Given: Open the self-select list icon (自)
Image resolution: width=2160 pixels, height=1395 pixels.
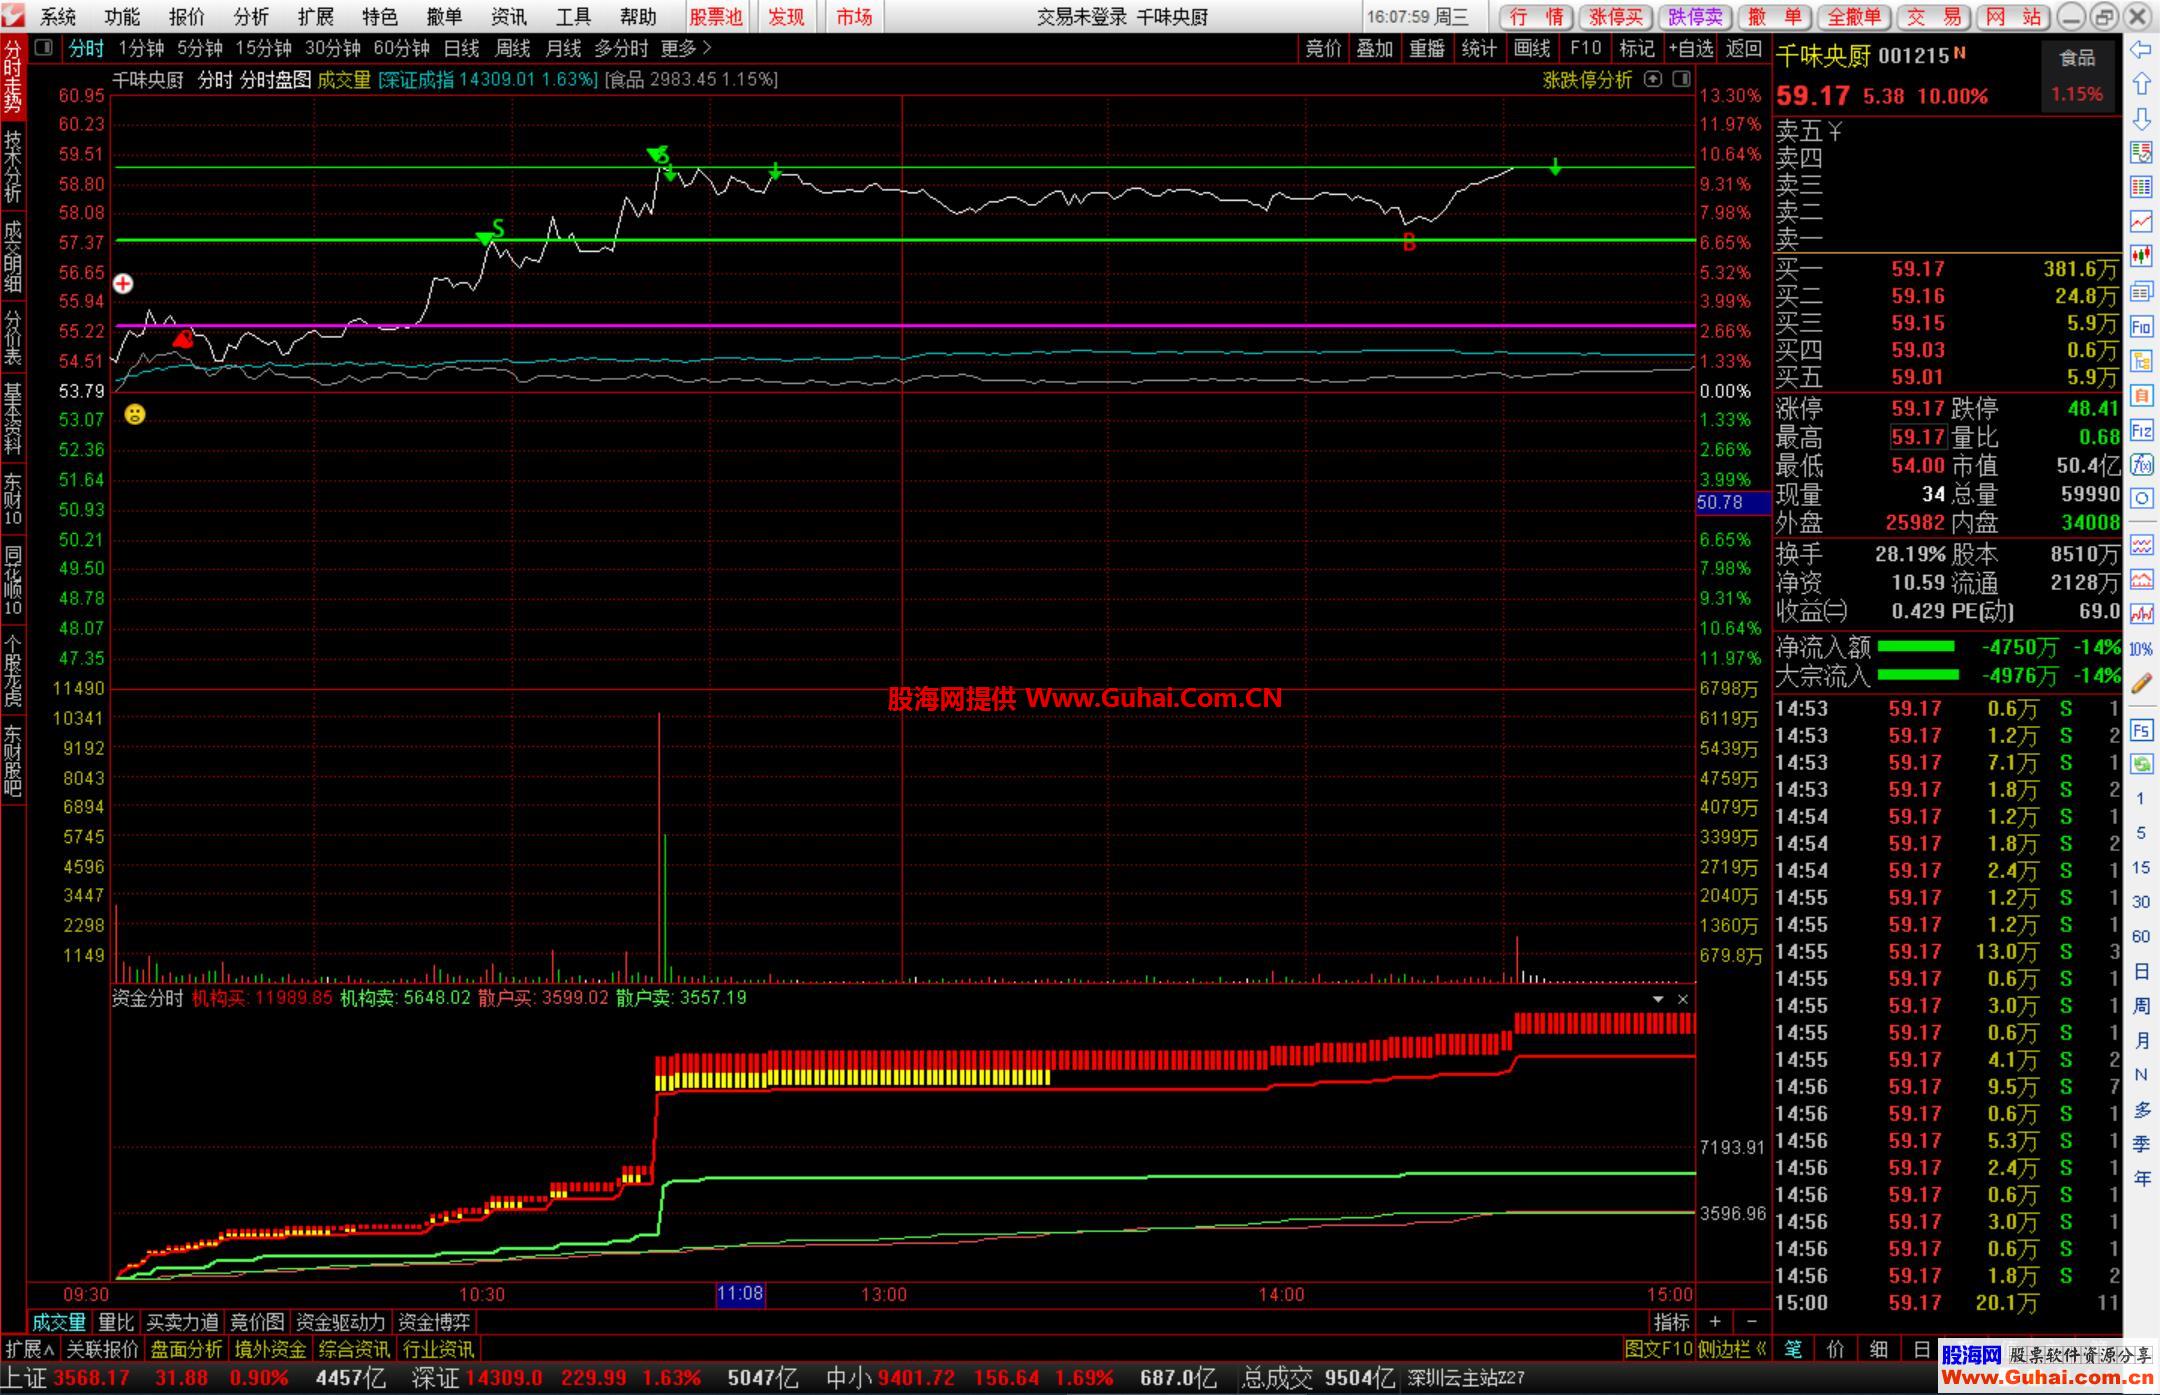Looking at the screenshot, I should (x=2141, y=396).
